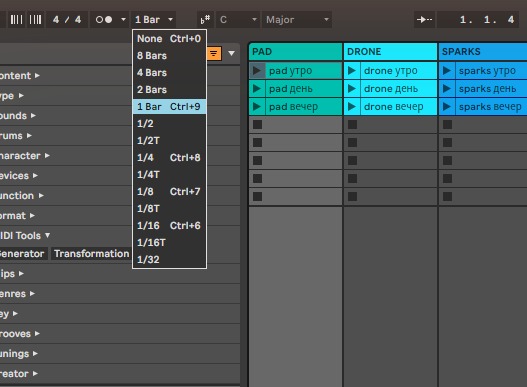Open the browser filter options triangle menu
The height and width of the screenshot is (387, 527).
pos(231,53)
